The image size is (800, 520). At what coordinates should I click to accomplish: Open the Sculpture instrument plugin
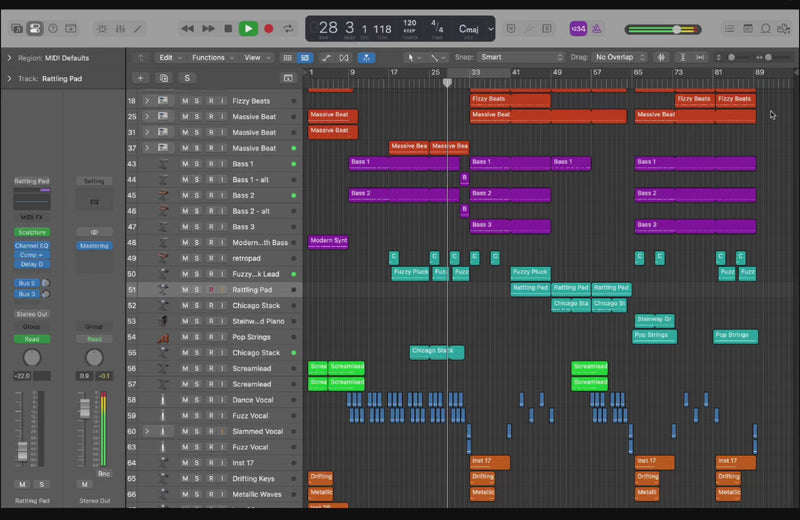[31, 232]
